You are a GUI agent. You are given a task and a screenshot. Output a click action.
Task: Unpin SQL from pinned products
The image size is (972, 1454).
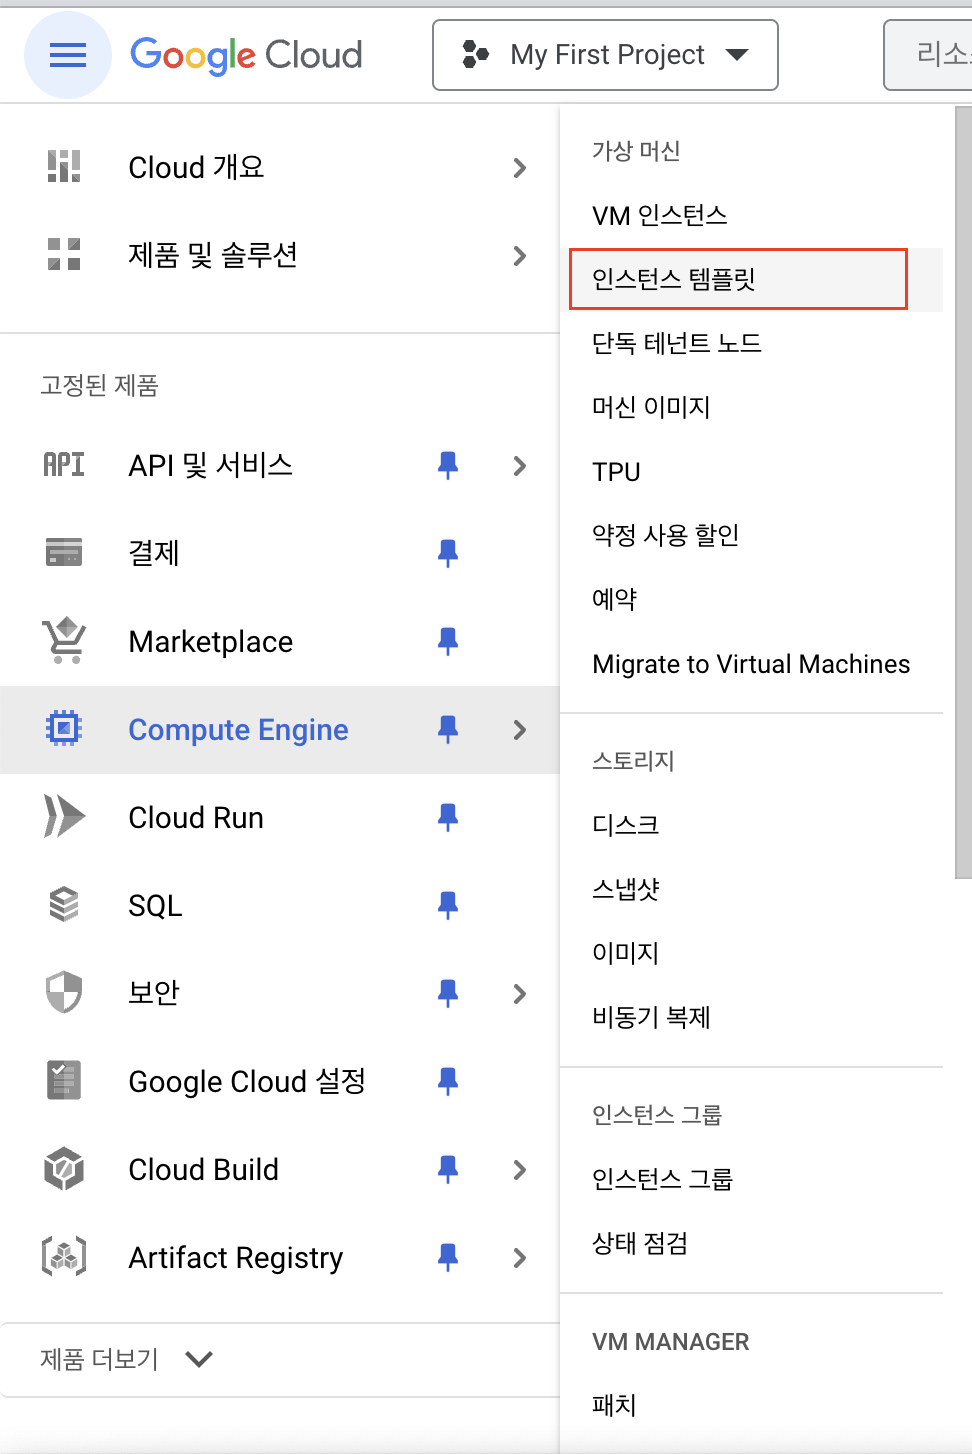point(448,906)
